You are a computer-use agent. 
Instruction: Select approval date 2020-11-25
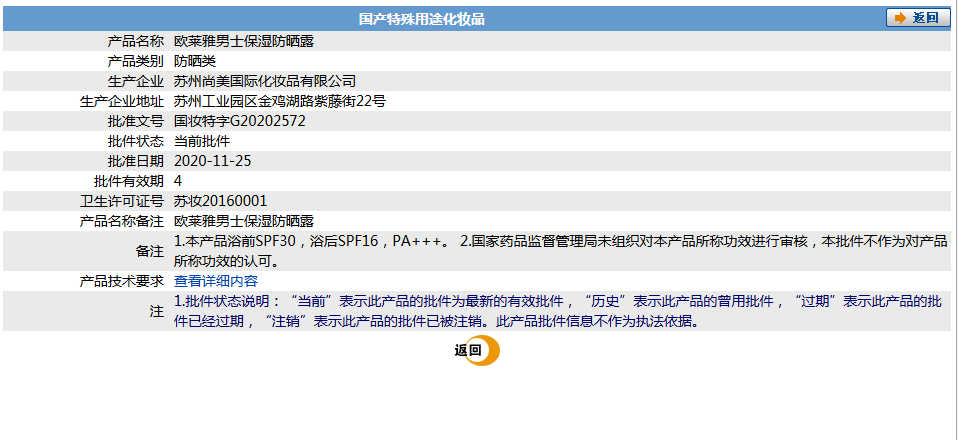(x=213, y=161)
